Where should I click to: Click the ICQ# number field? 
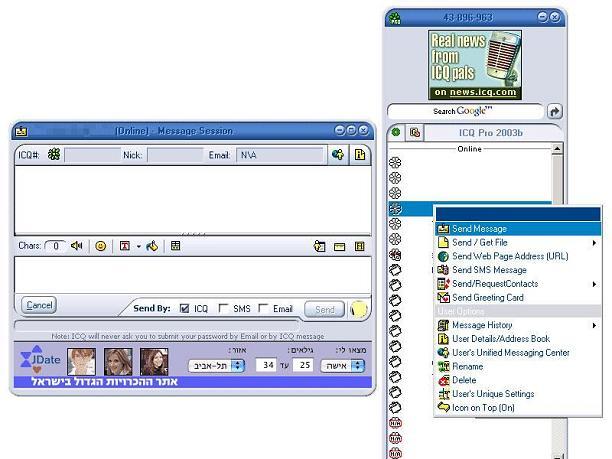click(x=92, y=155)
